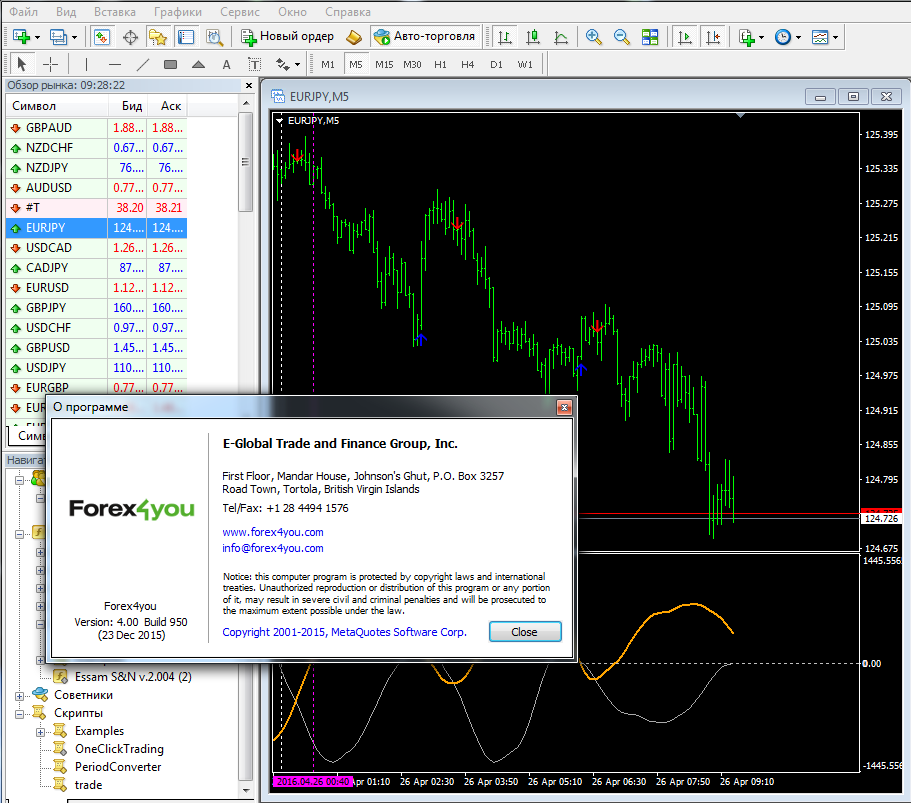Click Close in the about dialog
Viewport: 911px width, 803px height.
(525, 632)
